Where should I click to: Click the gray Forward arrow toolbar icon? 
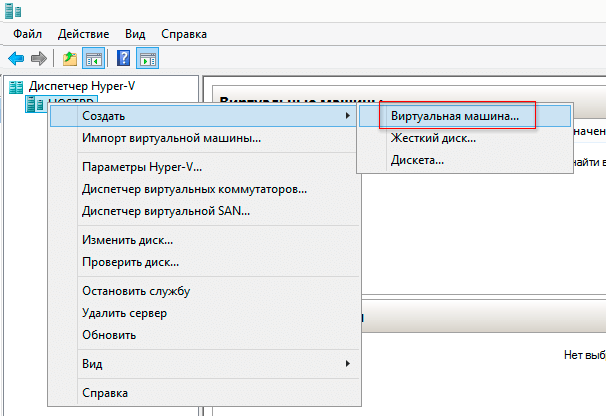click(x=39, y=59)
